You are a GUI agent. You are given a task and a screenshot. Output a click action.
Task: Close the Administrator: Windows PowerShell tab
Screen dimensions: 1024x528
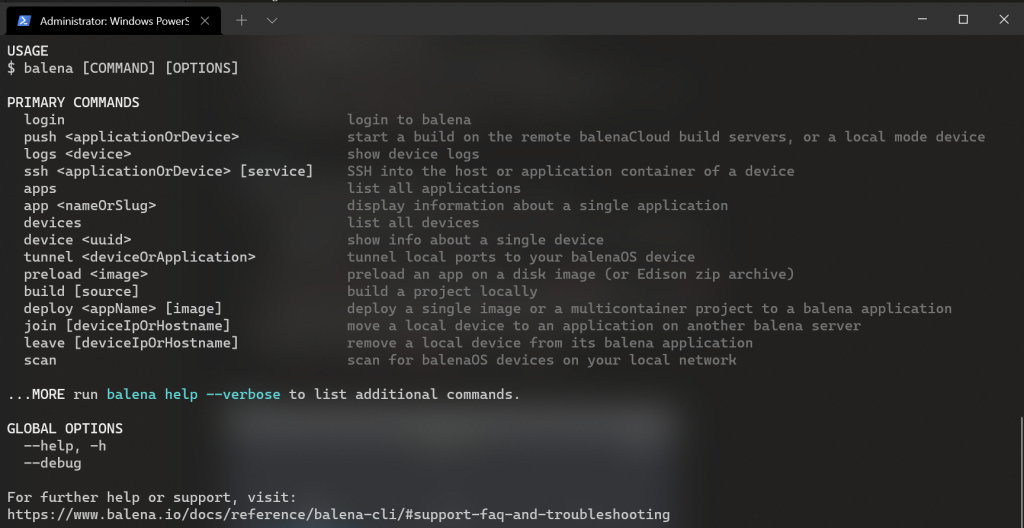pos(204,21)
